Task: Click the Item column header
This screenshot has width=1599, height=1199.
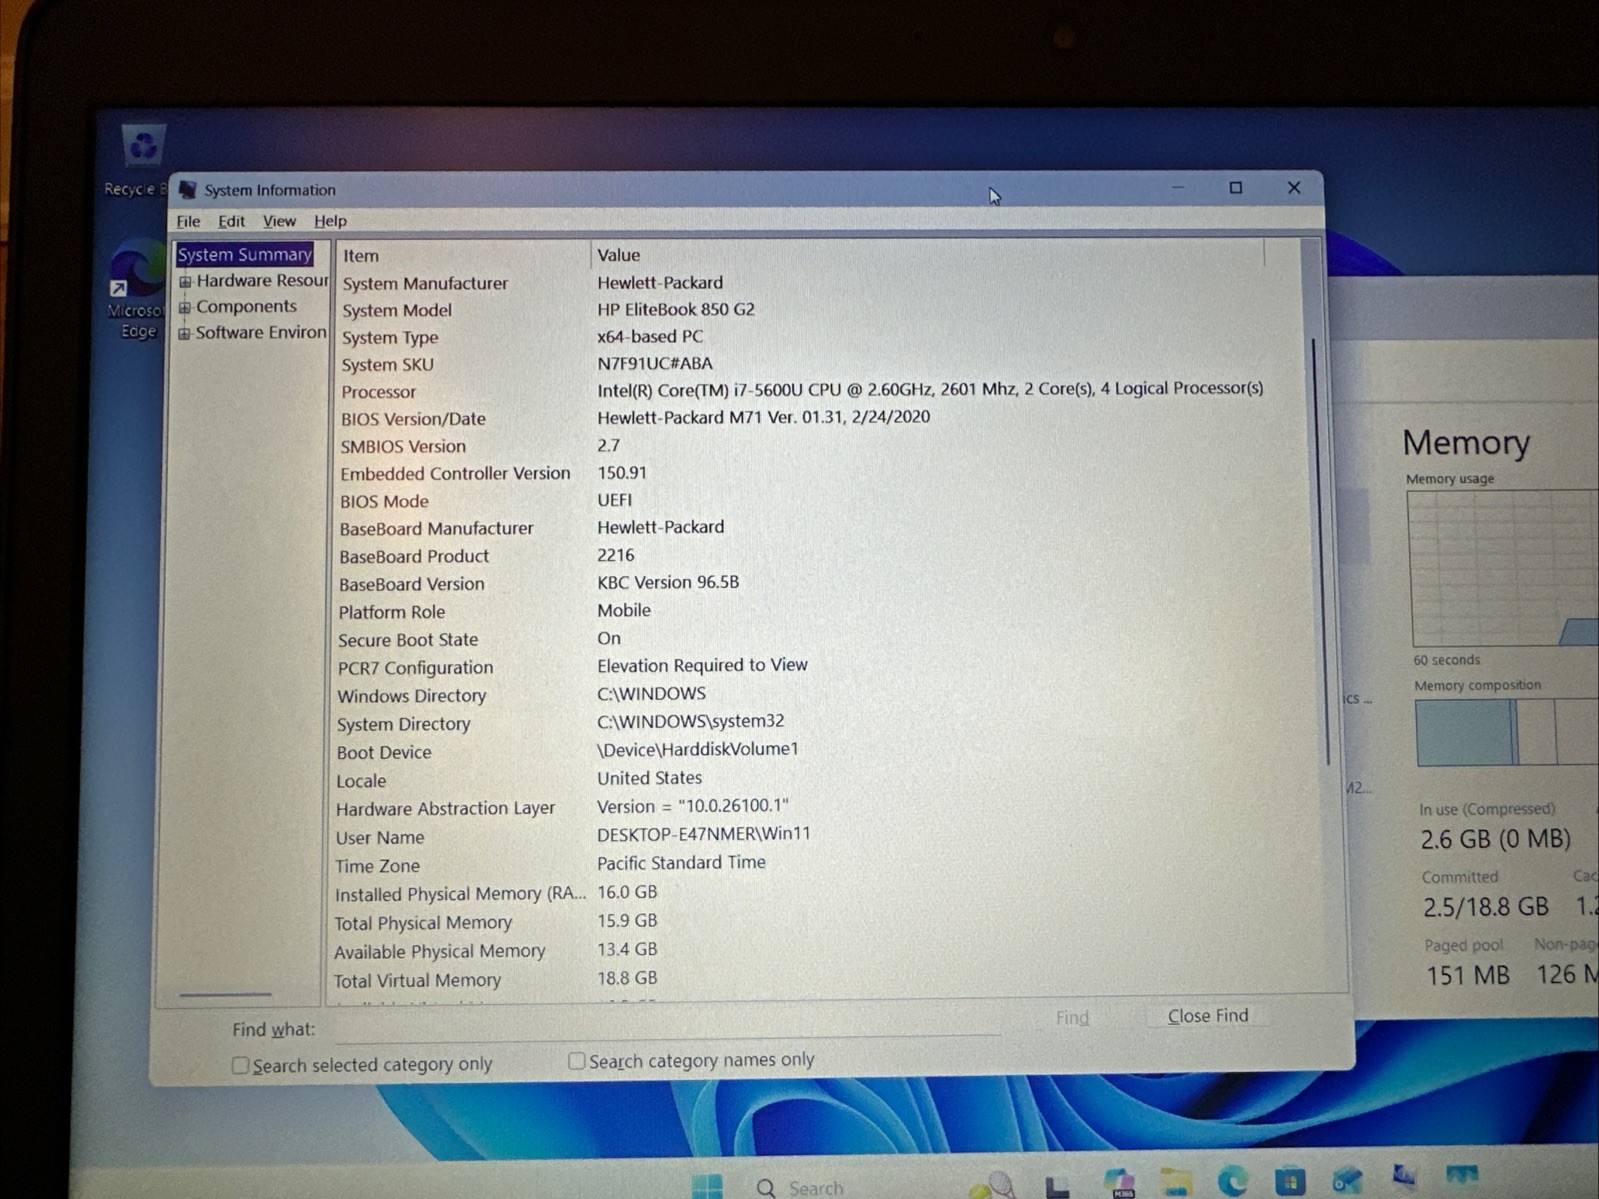Action: 464,255
